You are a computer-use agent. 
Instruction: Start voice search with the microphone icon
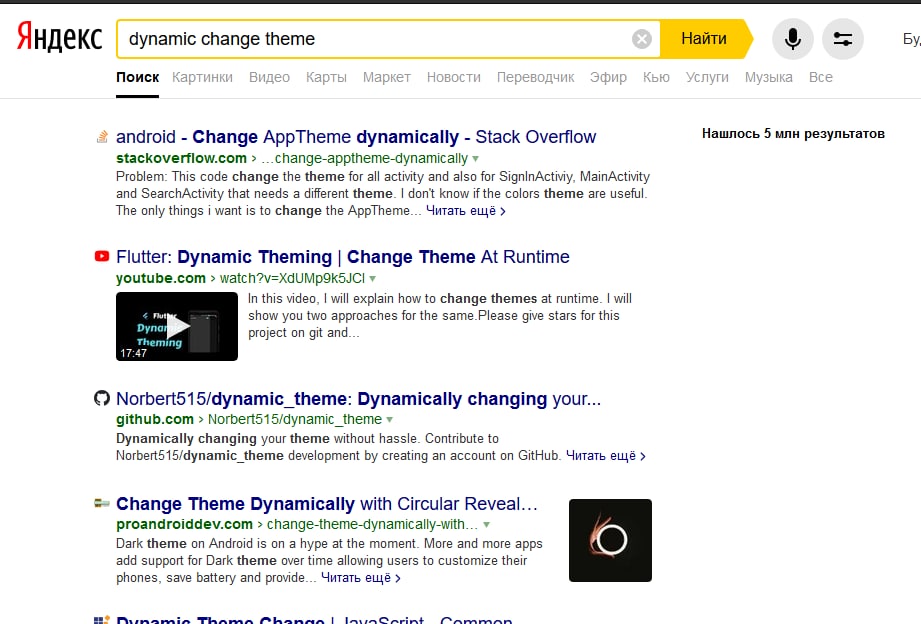(x=792, y=39)
